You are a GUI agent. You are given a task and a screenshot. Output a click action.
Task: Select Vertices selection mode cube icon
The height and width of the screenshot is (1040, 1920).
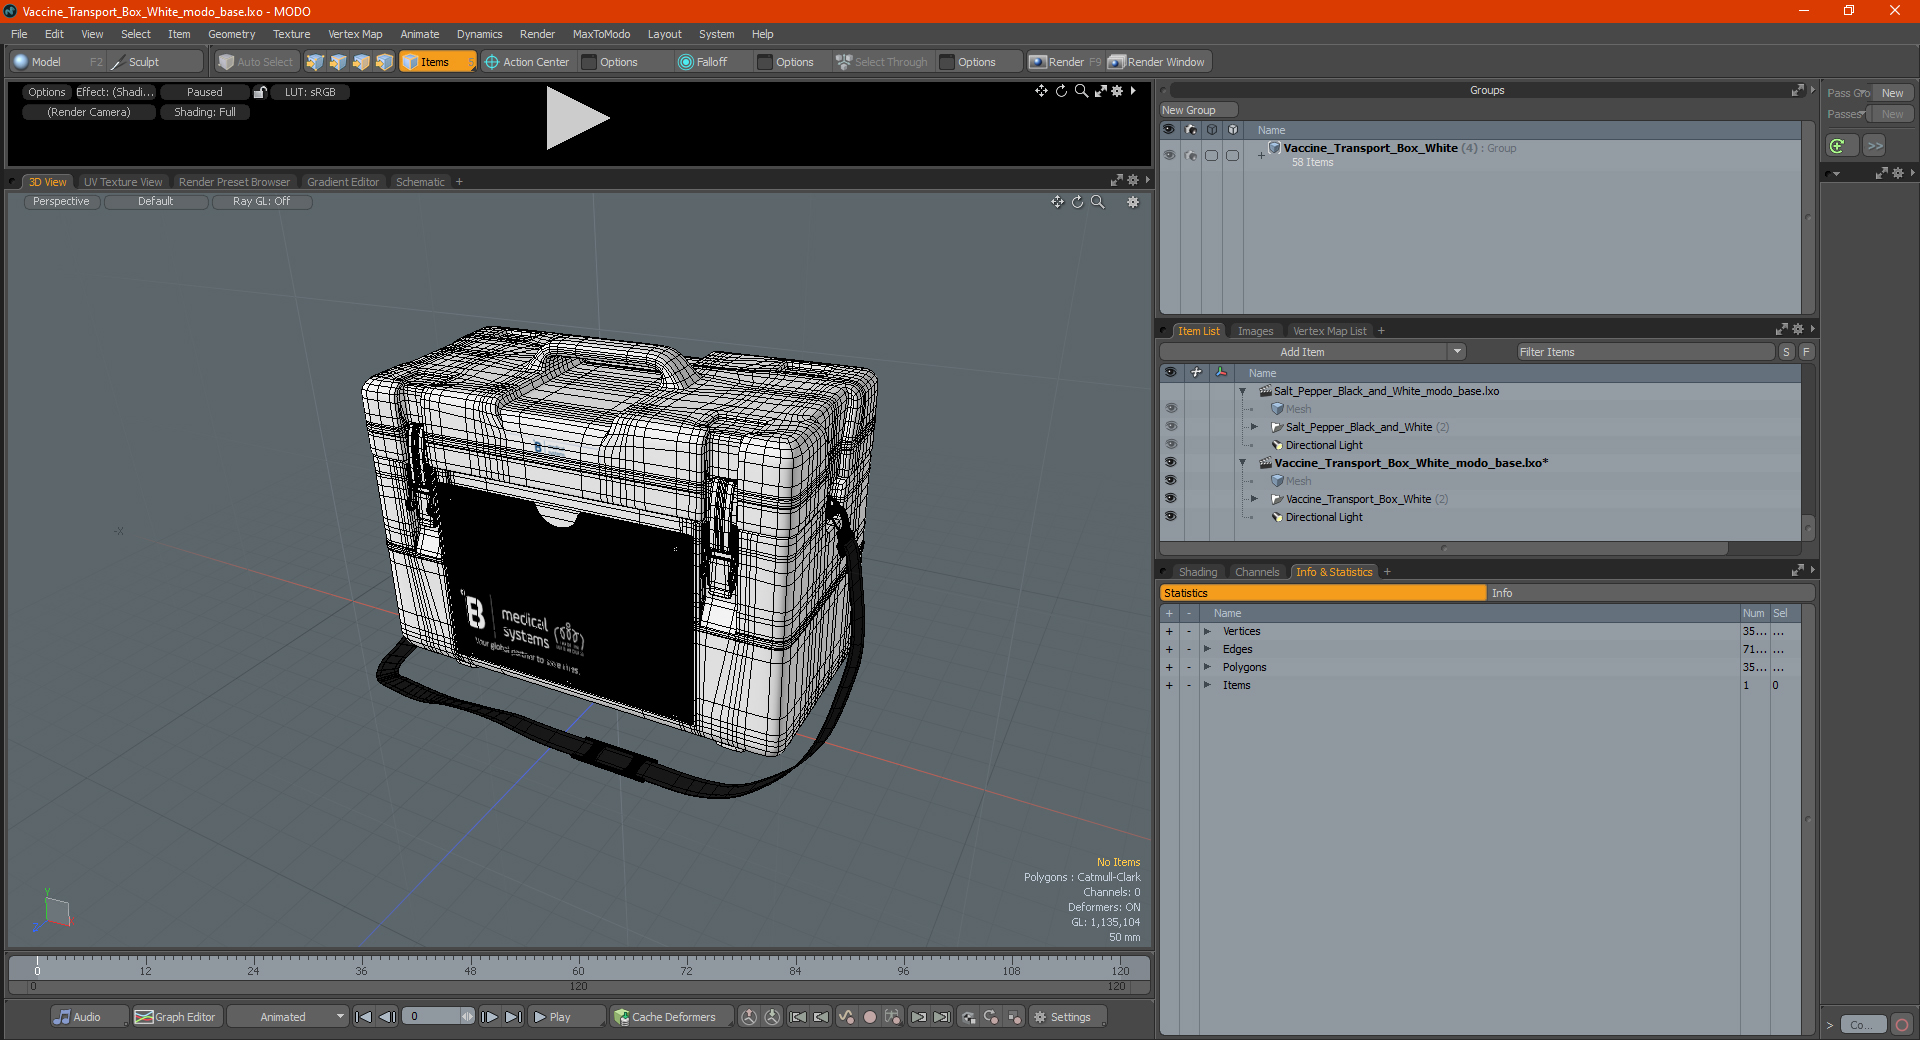tap(315, 62)
